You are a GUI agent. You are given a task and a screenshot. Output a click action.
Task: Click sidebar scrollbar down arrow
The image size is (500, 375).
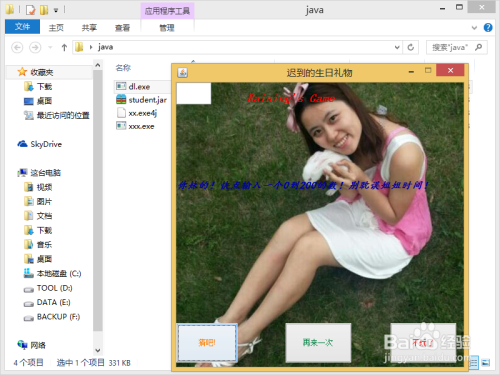tap(98, 350)
